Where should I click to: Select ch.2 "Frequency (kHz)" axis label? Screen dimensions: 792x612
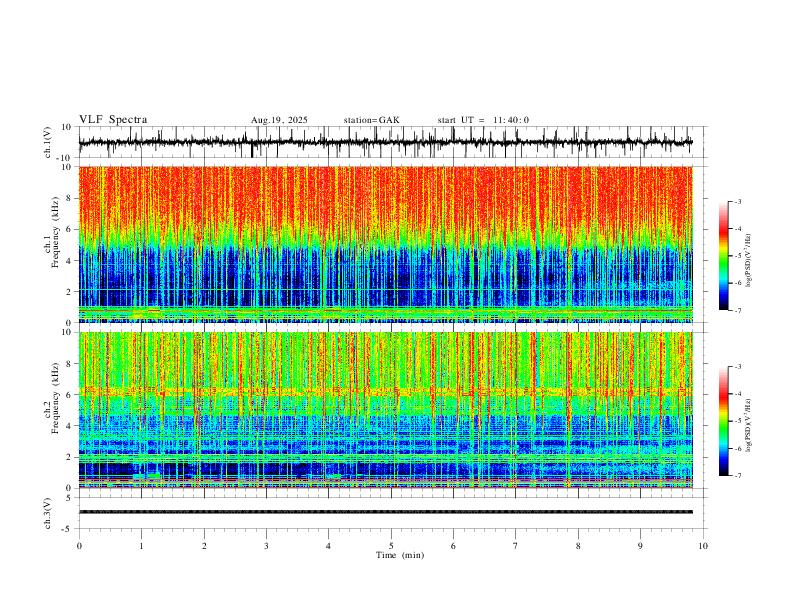pyautogui.click(x=55, y=397)
